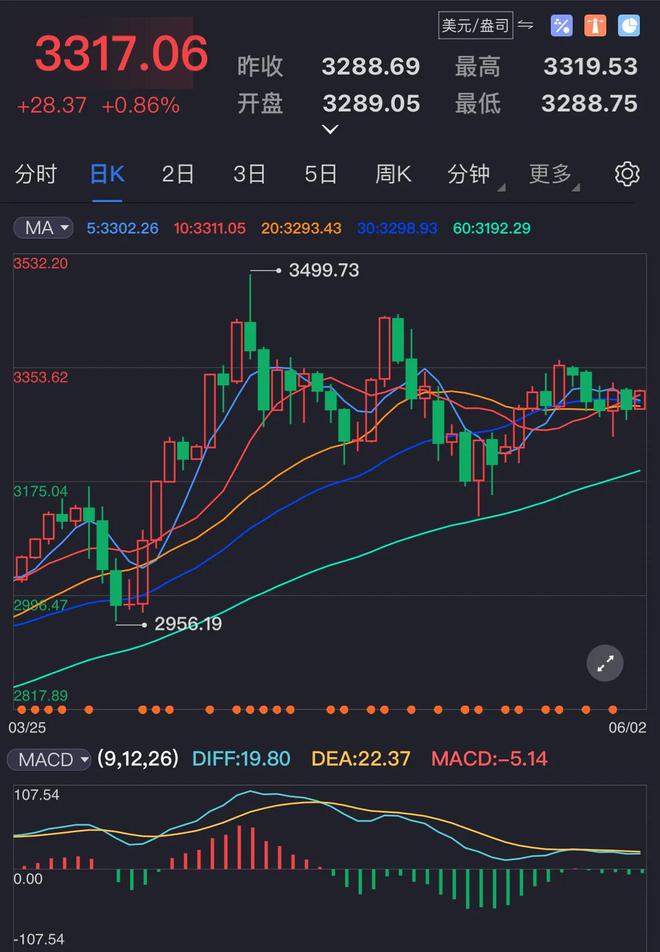
Task: Tap the 03/25 start date label
Action: tap(27, 727)
